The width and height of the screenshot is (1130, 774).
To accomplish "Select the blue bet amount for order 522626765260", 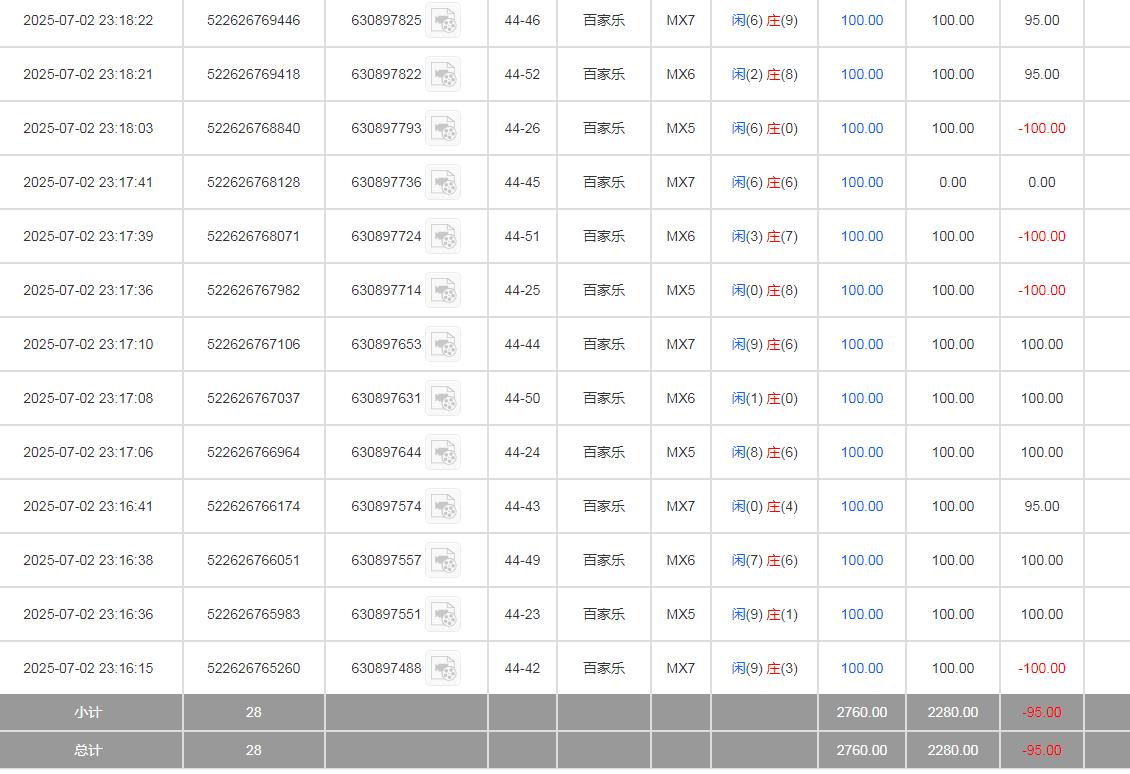I will click(861, 669).
